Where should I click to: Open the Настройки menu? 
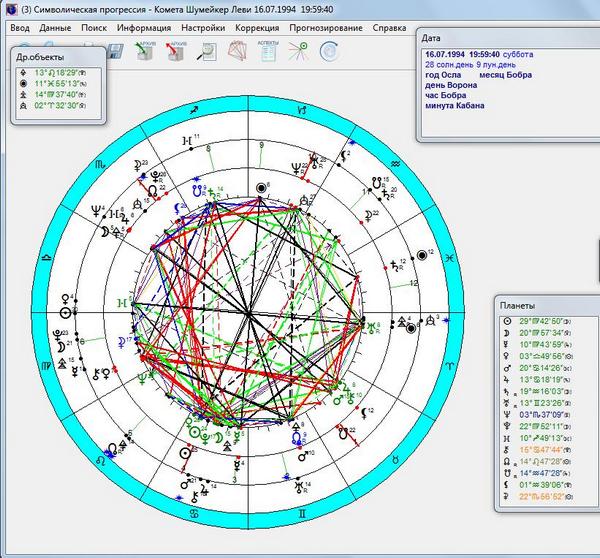tap(203, 28)
